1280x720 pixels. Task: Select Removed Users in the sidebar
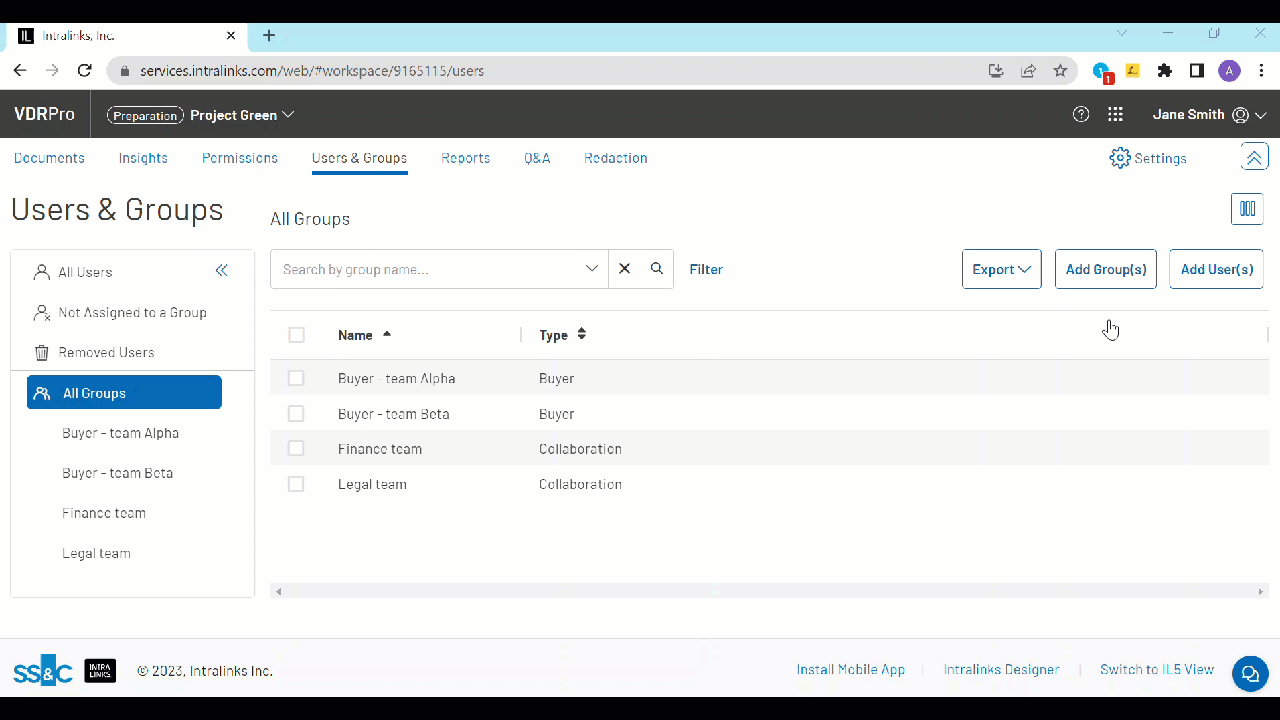pyautogui.click(x=106, y=352)
